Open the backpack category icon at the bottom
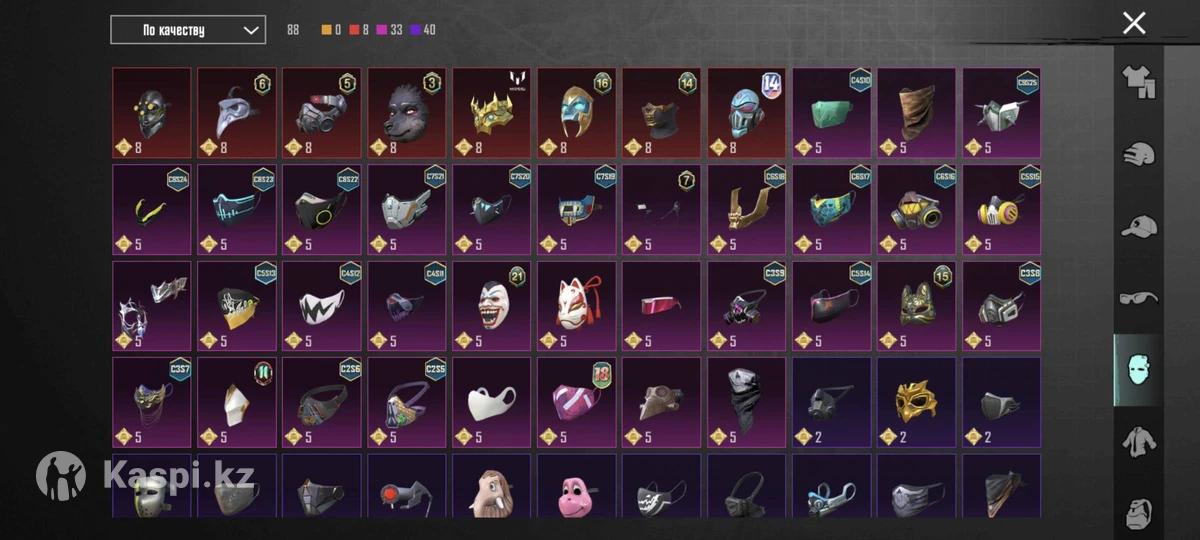 (1138, 511)
